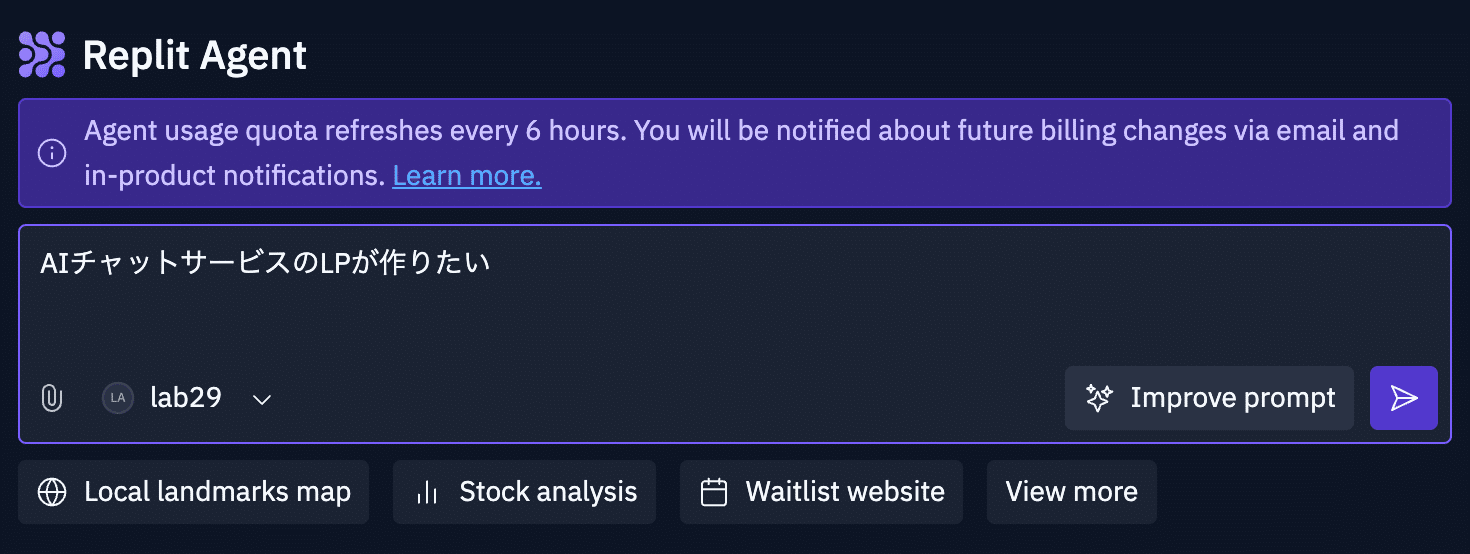Click the LA avatar badge
The image size is (1470, 554).
click(x=118, y=398)
